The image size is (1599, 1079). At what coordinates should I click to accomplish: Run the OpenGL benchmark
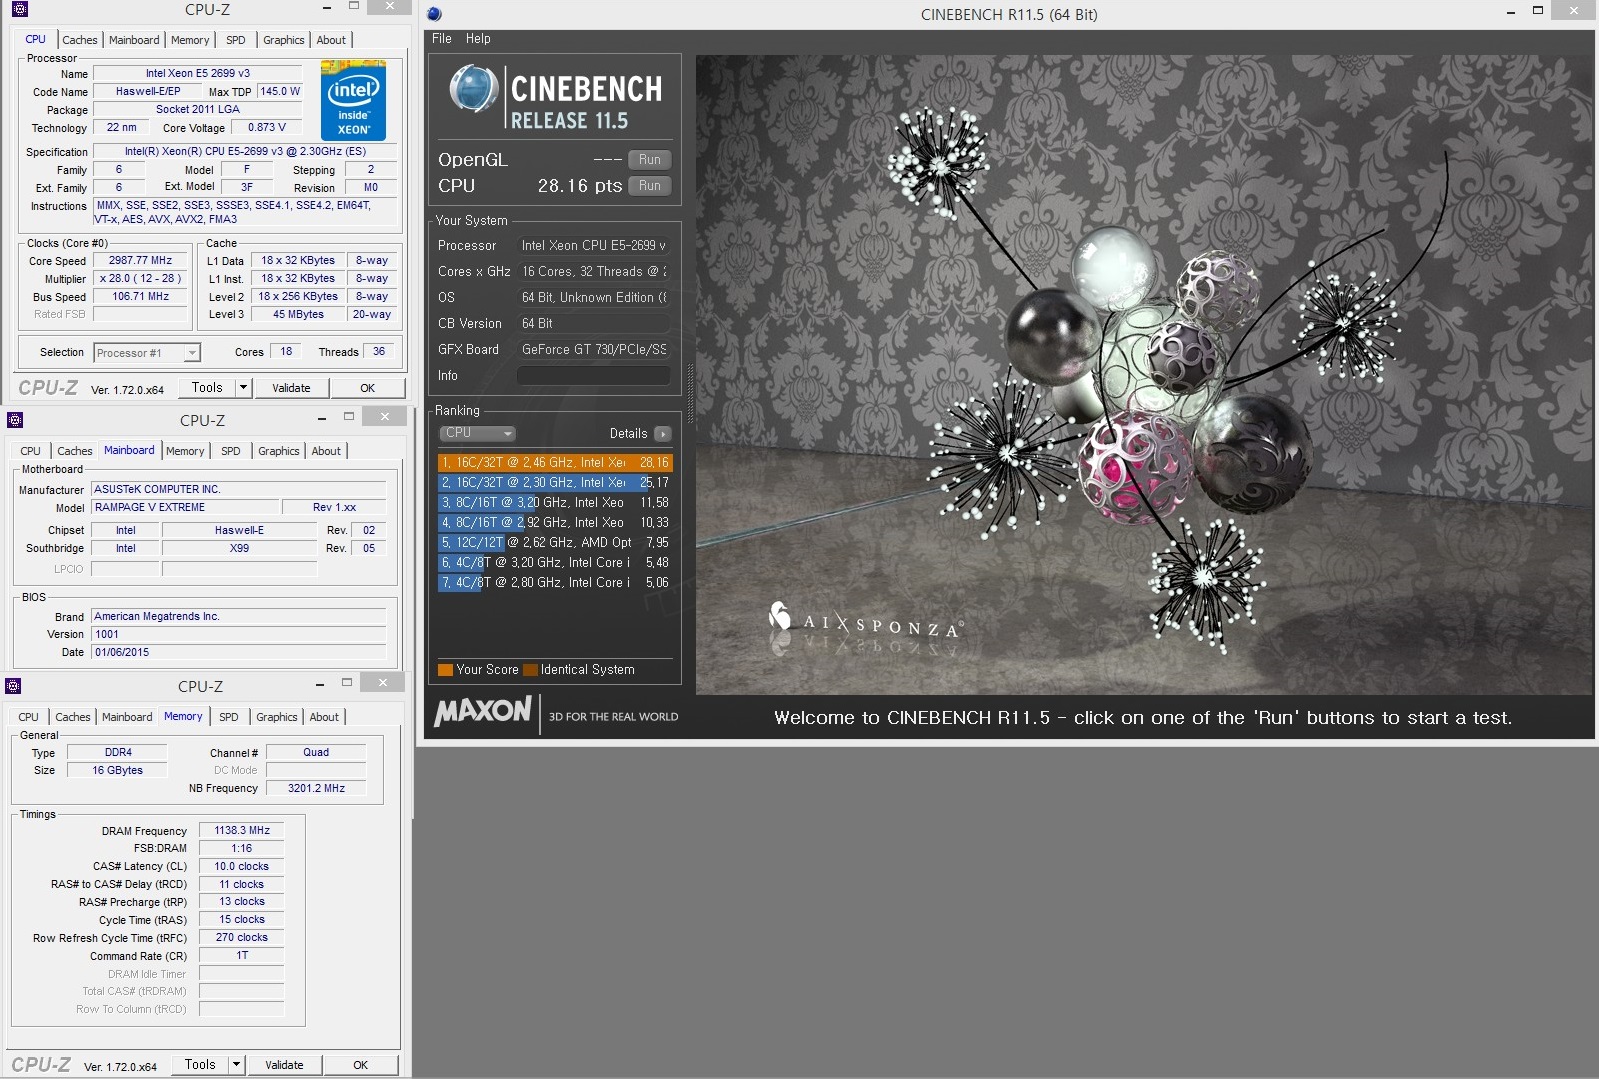[x=650, y=160]
